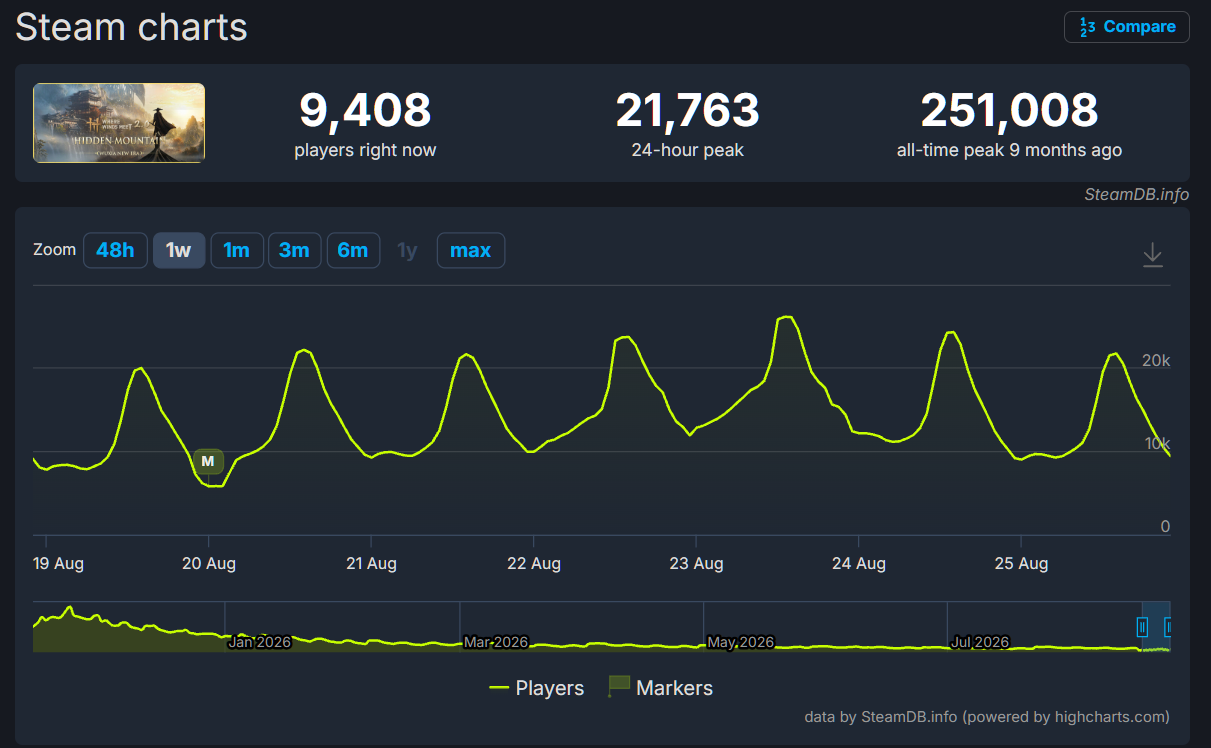Click the all-time peak 9 months ago label
The height and width of the screenshot is (748, 1211).
pyautogui.click(x=1009, y=150)
